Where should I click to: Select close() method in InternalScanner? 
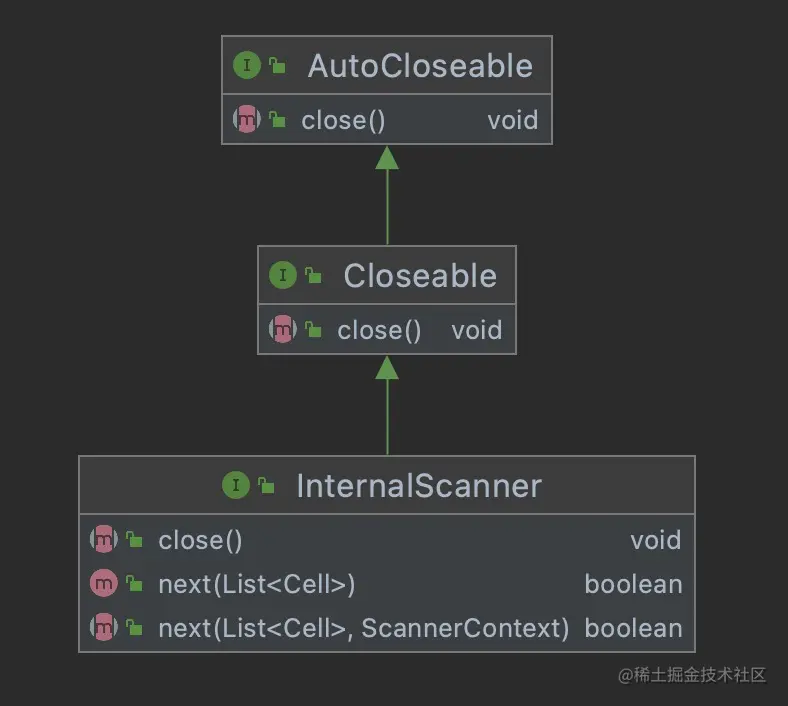(200, 540)
